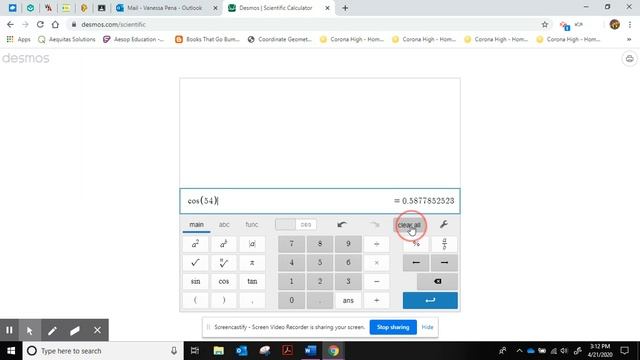640x360 pixels.
Task: Go to the browser home page
Action: pos(55,24)
